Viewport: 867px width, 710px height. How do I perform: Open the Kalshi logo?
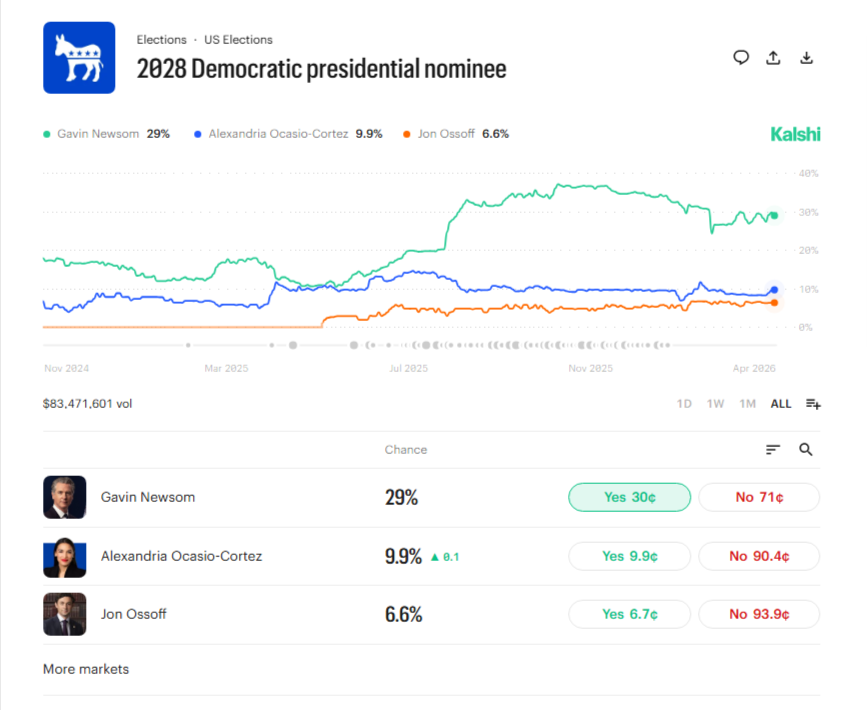pyautogui.click(x=795, y=134)
